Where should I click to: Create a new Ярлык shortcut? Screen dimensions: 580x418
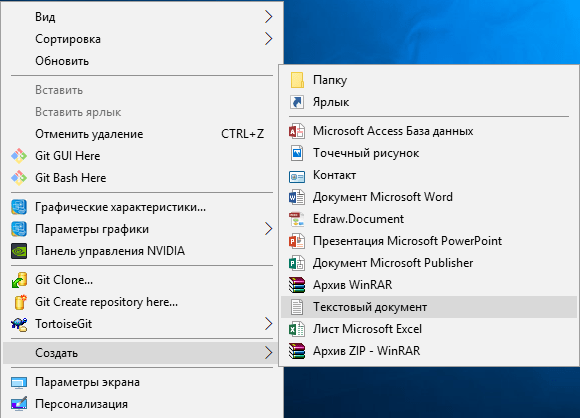[429, 102]
